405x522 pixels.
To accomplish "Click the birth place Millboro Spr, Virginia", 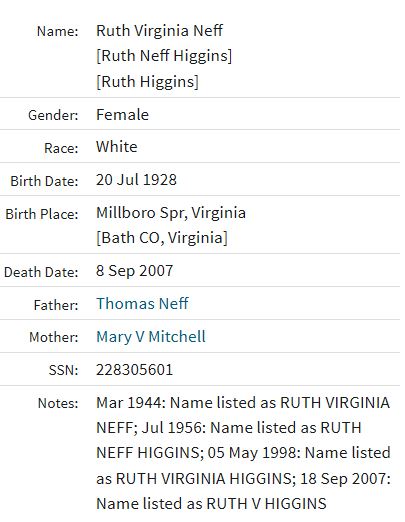I will point(171,213).
